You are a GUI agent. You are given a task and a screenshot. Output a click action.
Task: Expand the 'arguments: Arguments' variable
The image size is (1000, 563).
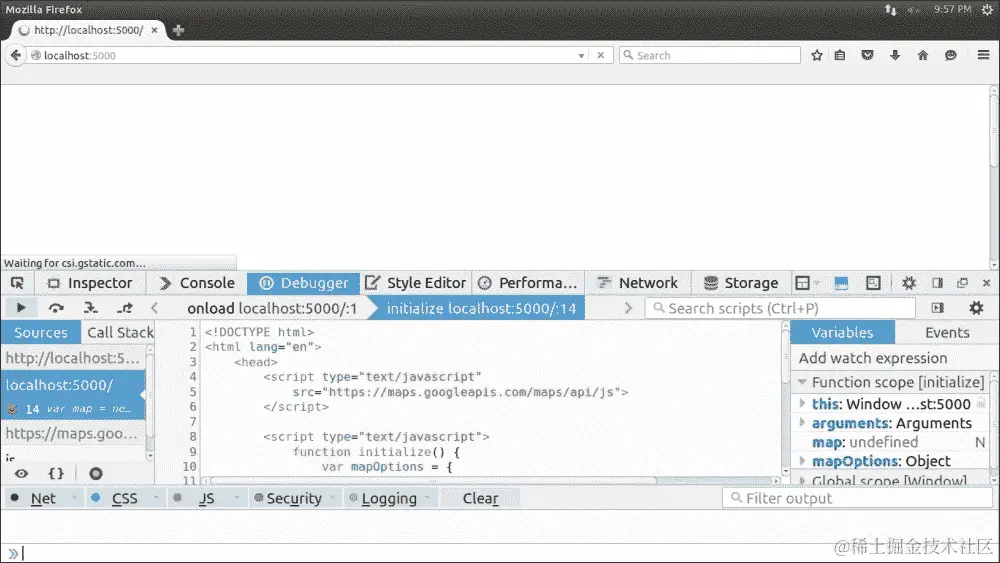[x=802, y=423]
